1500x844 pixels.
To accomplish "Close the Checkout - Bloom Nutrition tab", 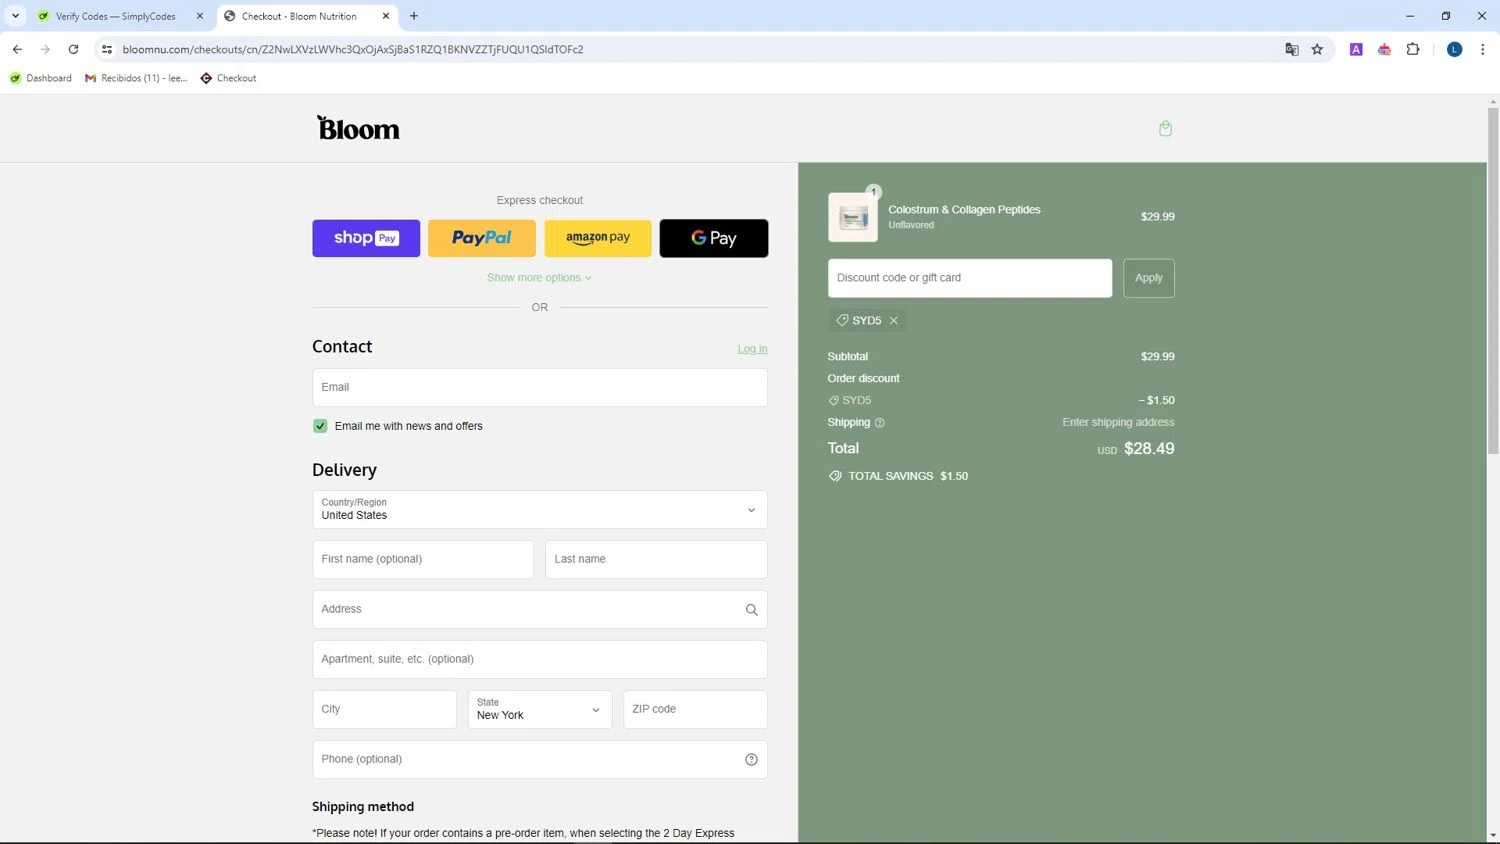I will [x=386, y=16].
